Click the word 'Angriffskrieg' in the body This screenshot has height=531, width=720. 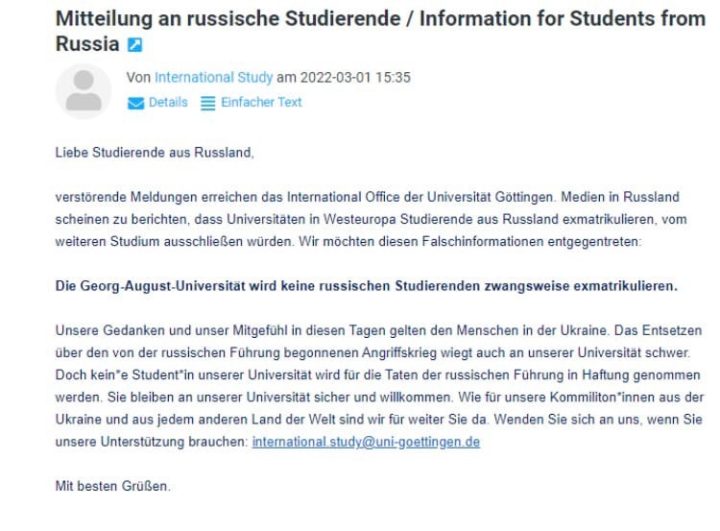399,353
